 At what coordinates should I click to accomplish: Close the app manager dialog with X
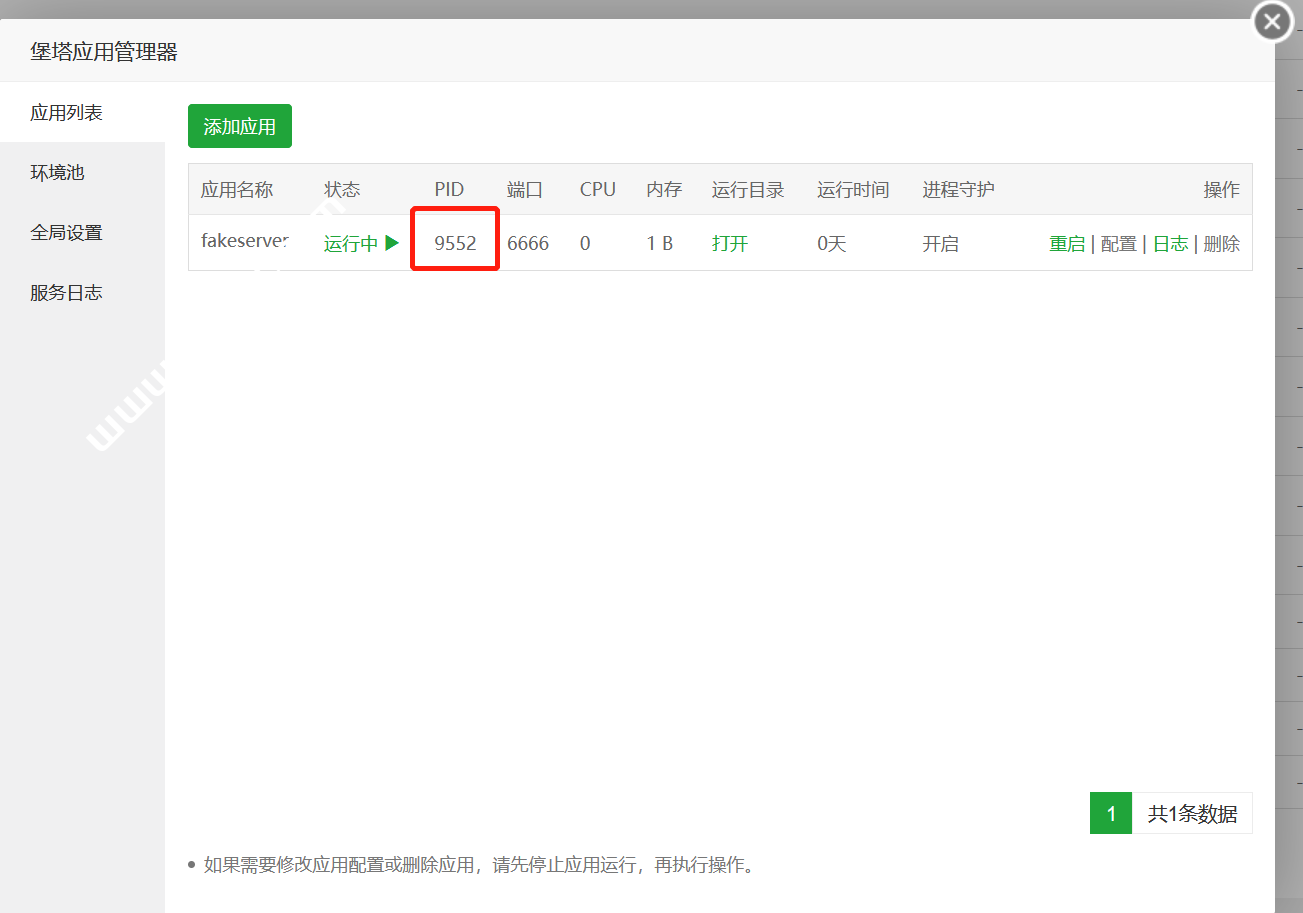click(1272, 22)
